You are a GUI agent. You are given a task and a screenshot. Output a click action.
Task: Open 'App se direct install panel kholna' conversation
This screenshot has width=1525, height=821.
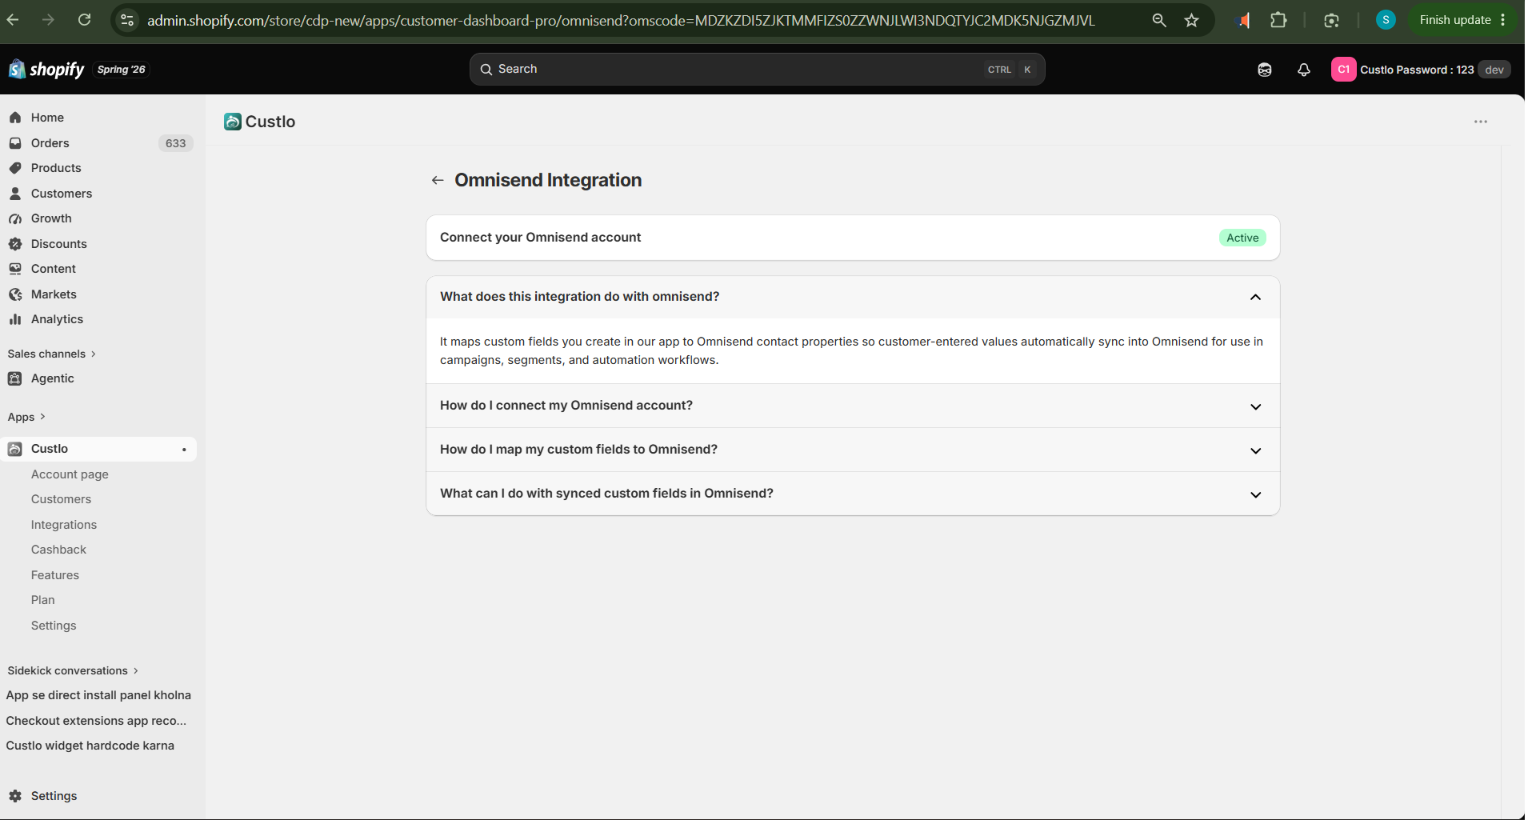coord(98,696)
